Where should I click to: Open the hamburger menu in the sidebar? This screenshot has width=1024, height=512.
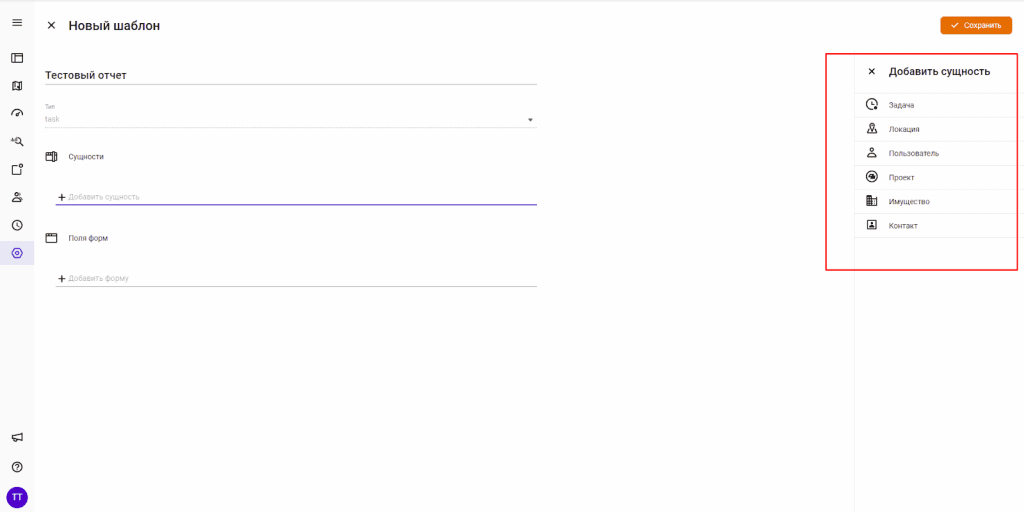pos(17,23)
